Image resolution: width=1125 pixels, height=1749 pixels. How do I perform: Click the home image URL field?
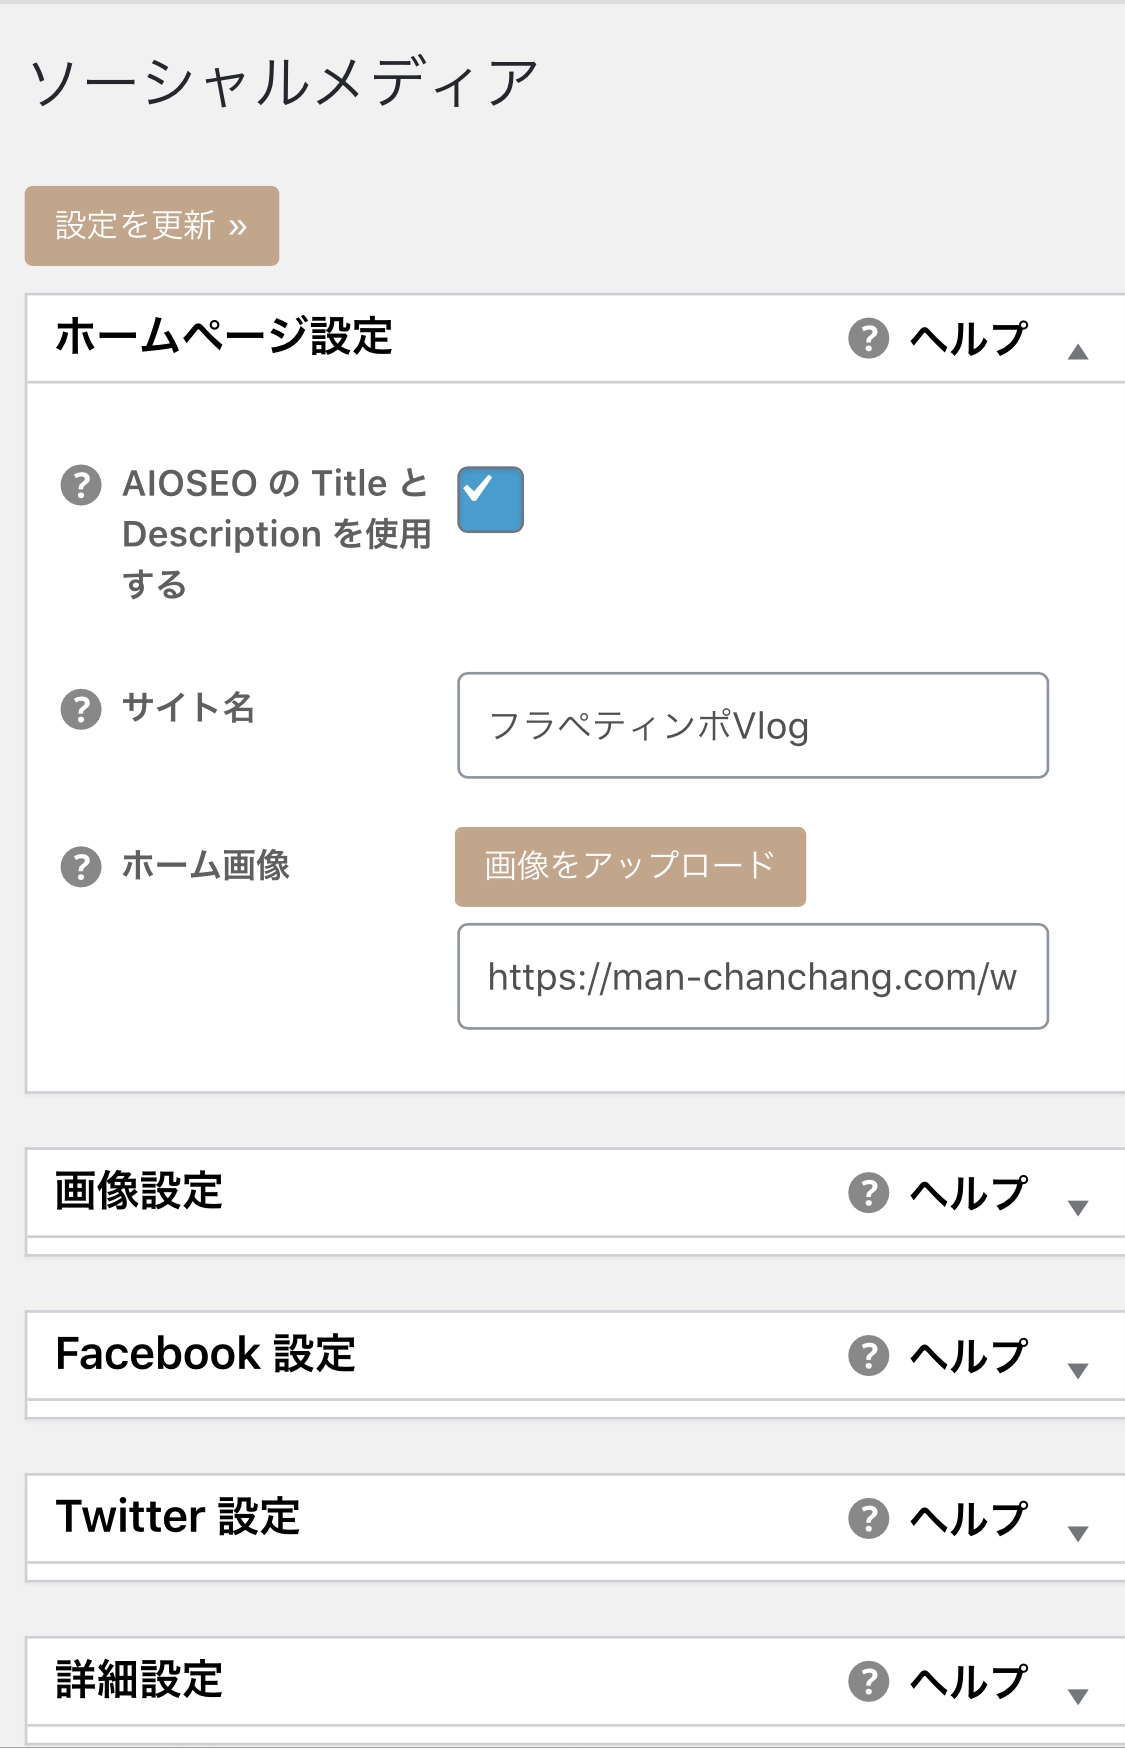(x=753, y=976)
